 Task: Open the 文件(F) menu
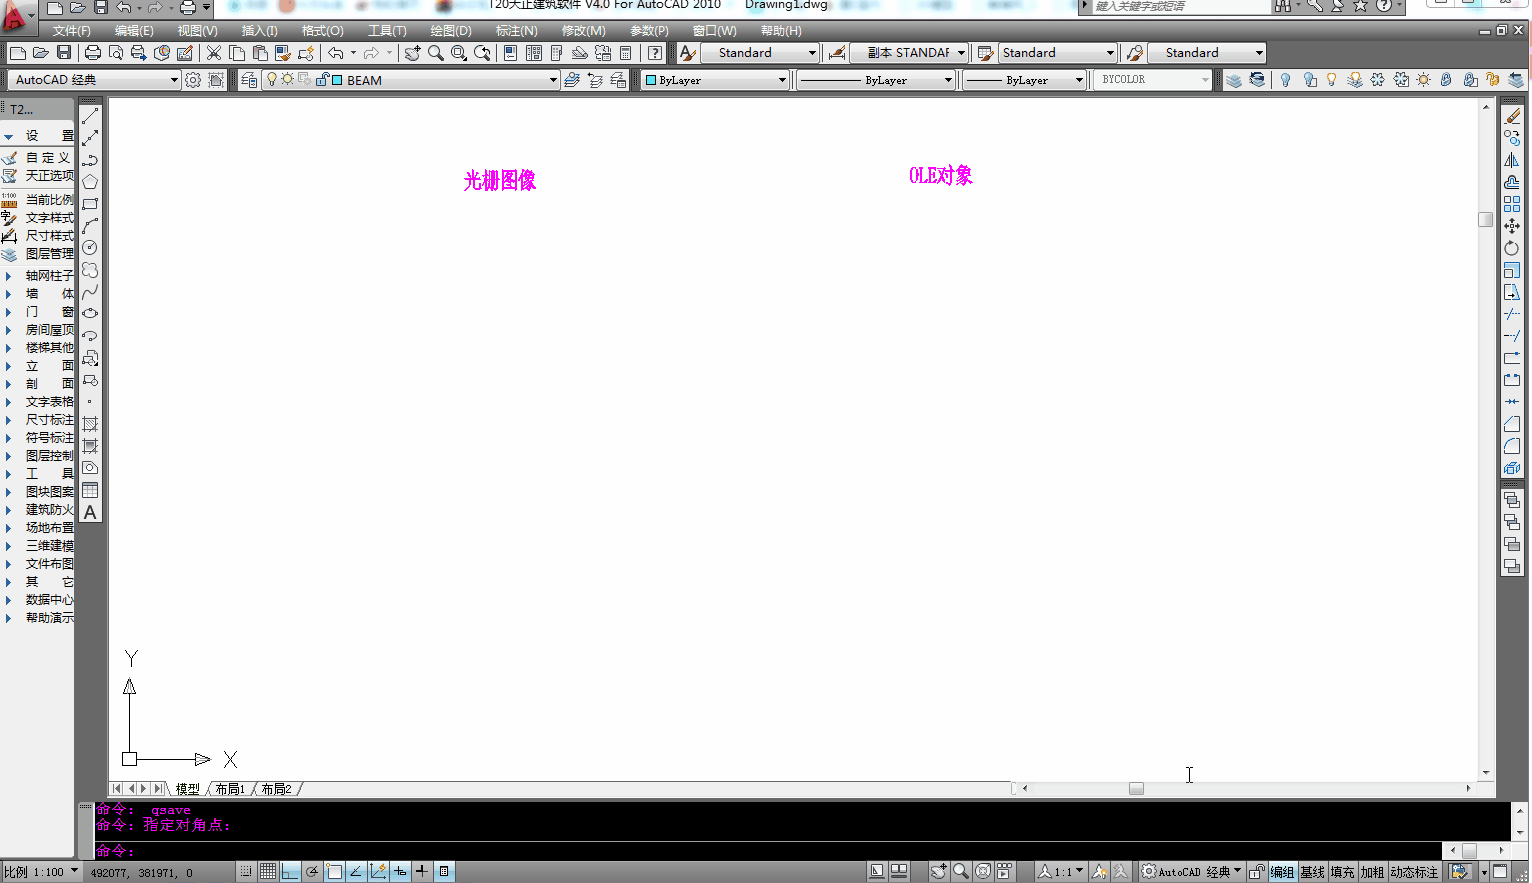point(71,31)
